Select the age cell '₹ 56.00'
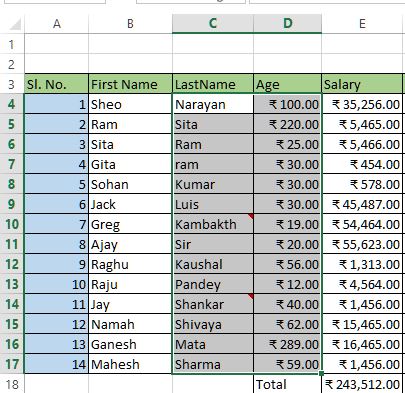This screenshot has width=405, height=393. coord(288,264)
